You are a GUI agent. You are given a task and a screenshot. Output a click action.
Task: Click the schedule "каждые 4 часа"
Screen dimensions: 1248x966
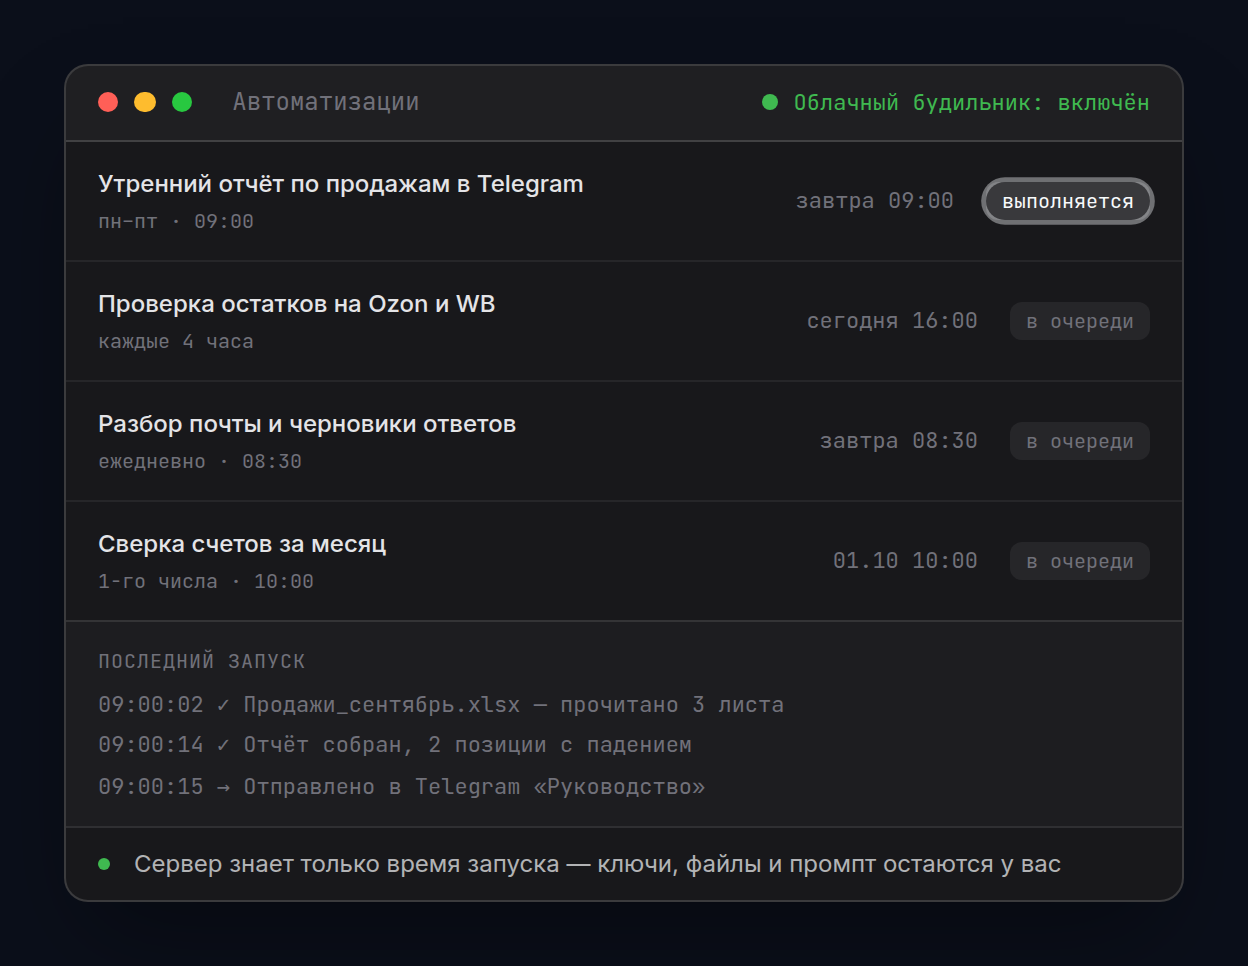[x=176, y=342]
